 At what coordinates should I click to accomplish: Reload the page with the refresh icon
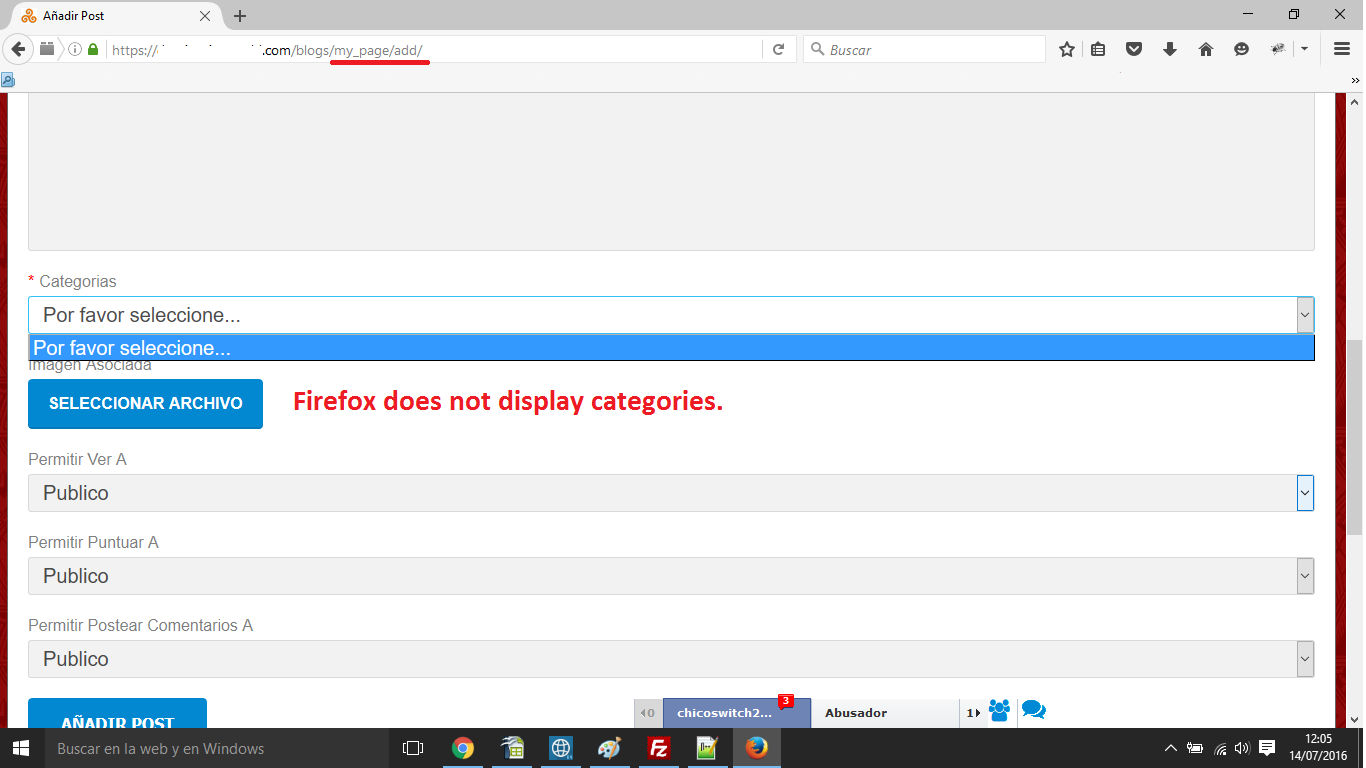click(x=778, y=49)
